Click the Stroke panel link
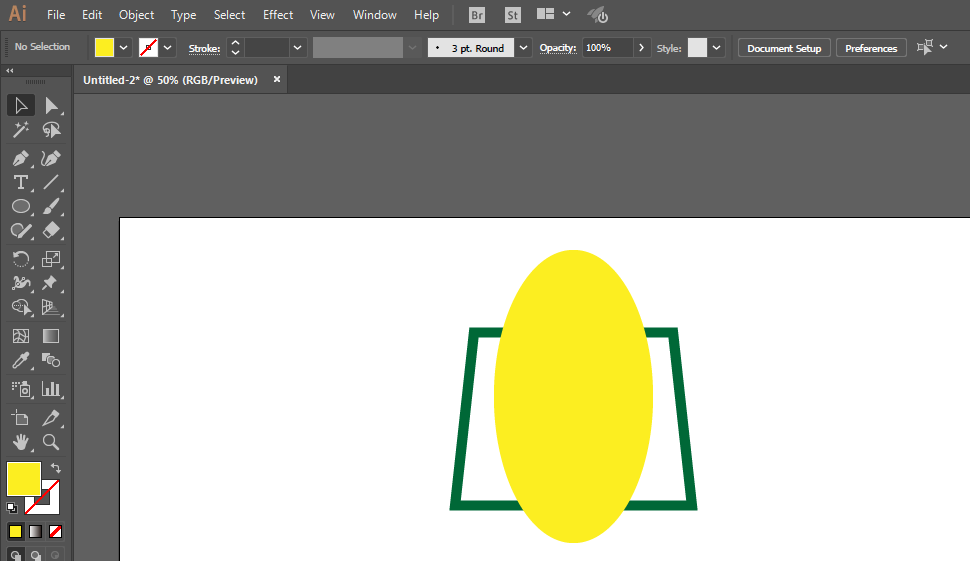 (204, 48)
